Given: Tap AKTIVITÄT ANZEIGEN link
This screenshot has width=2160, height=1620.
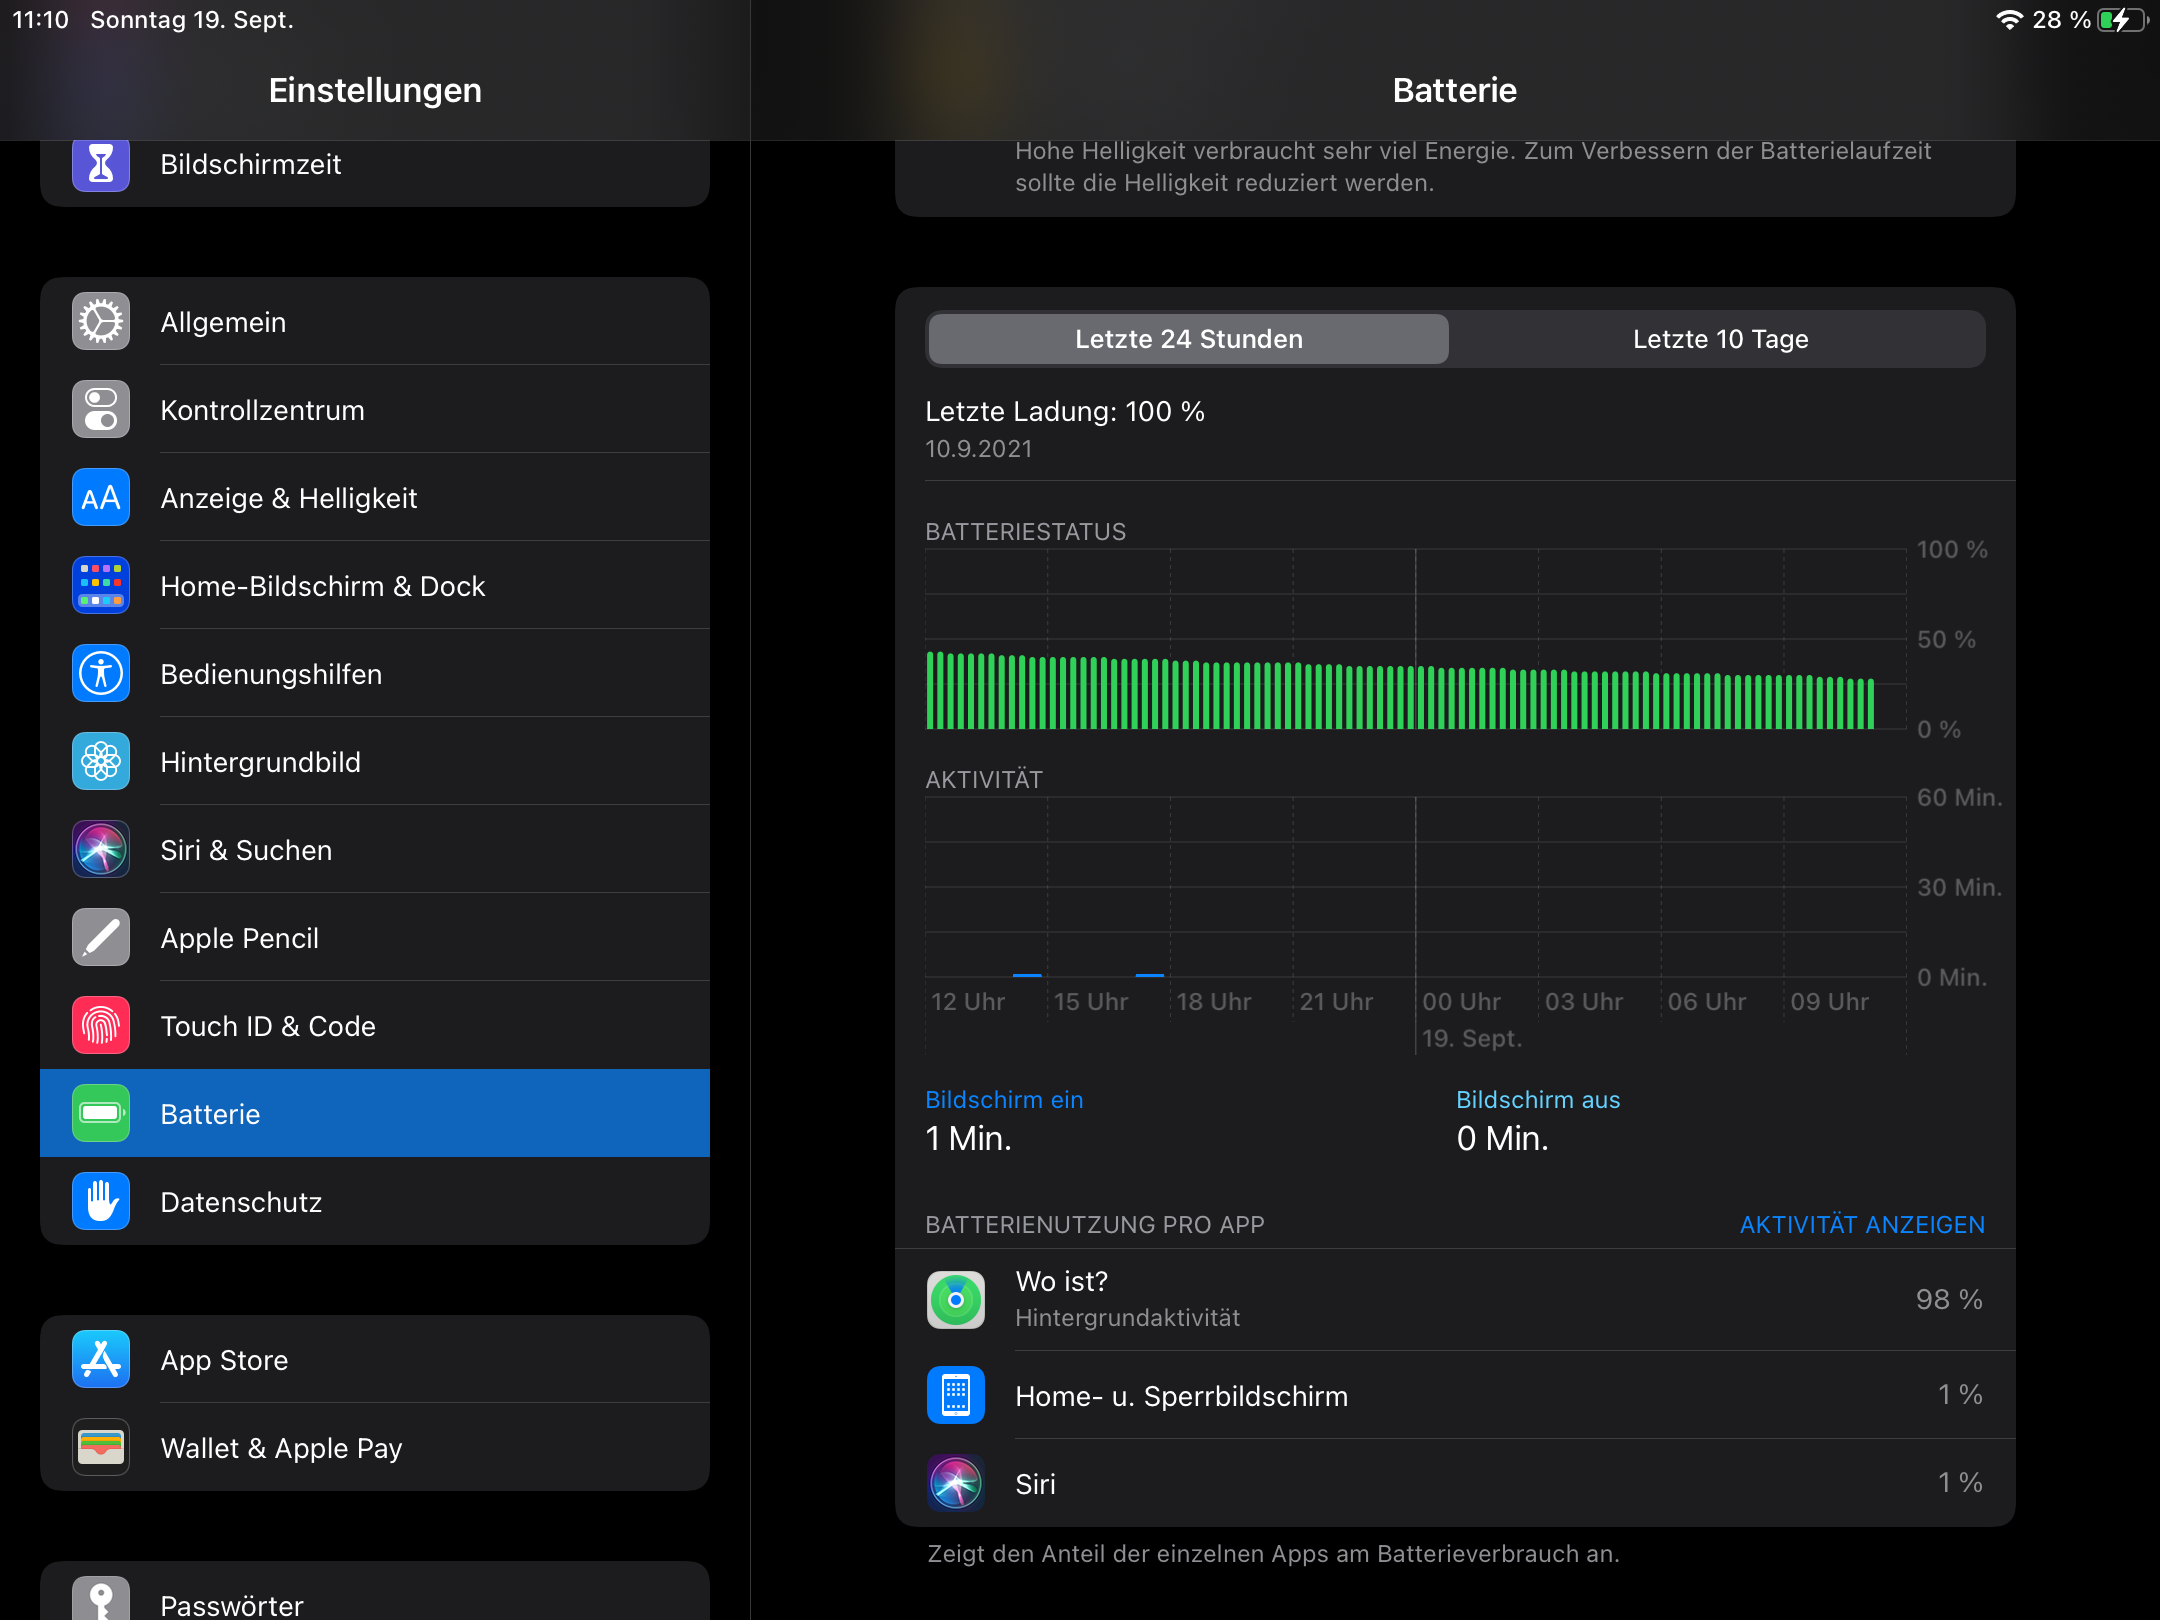Looking at the screenshot, I should click(x=1862, y=1225).
